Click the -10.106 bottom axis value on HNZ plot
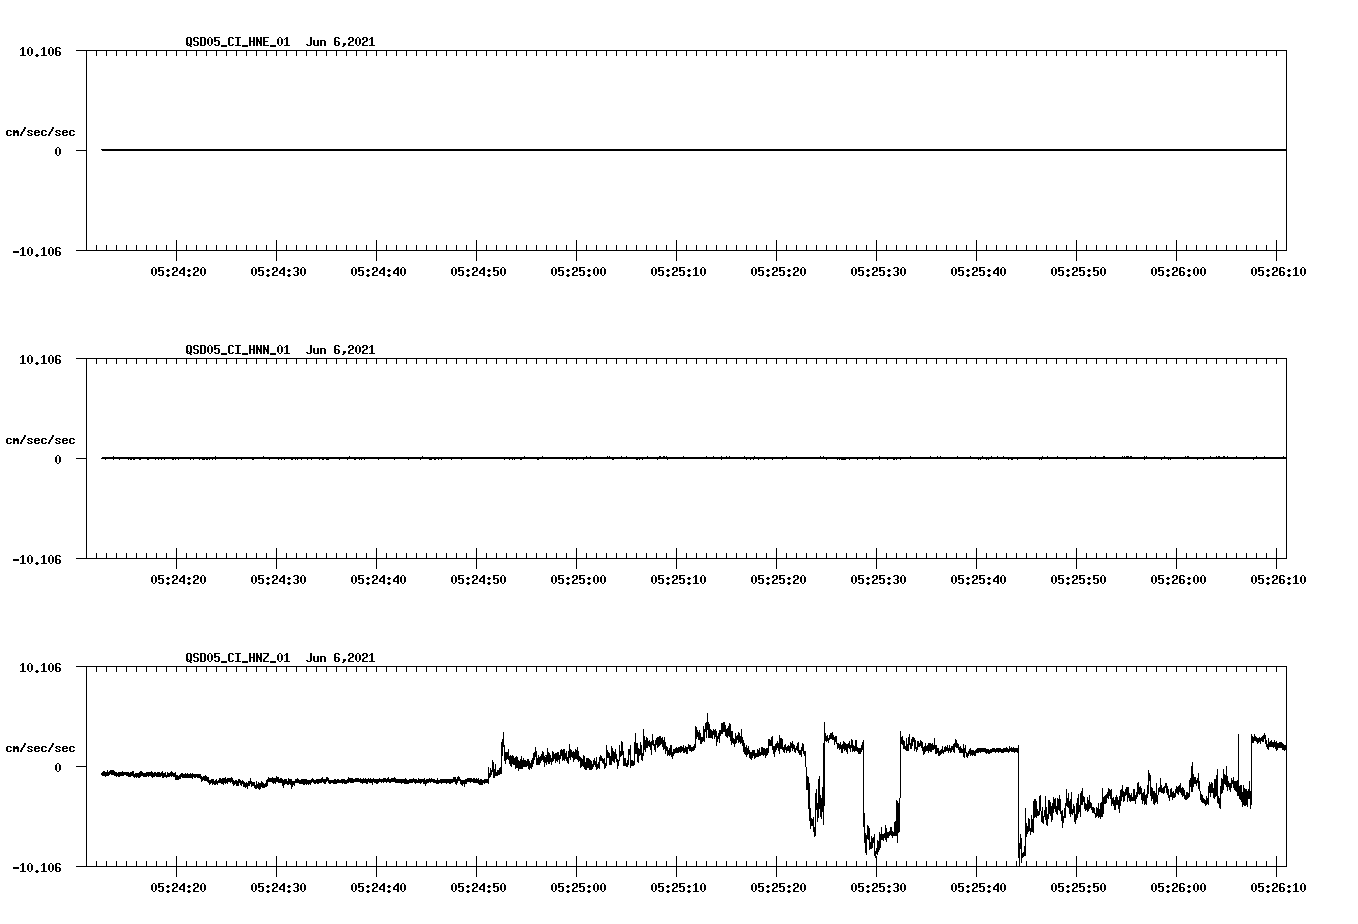The image size is (1358, 924). click(37, 868)
